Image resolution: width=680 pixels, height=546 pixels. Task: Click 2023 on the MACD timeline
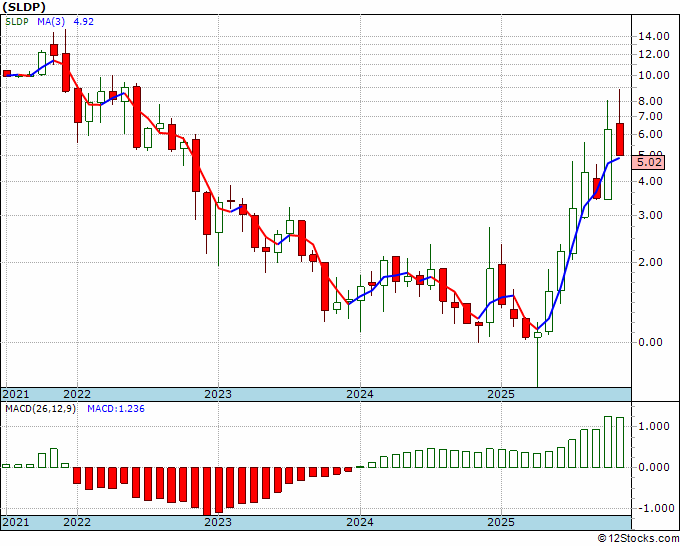(218, 522)
